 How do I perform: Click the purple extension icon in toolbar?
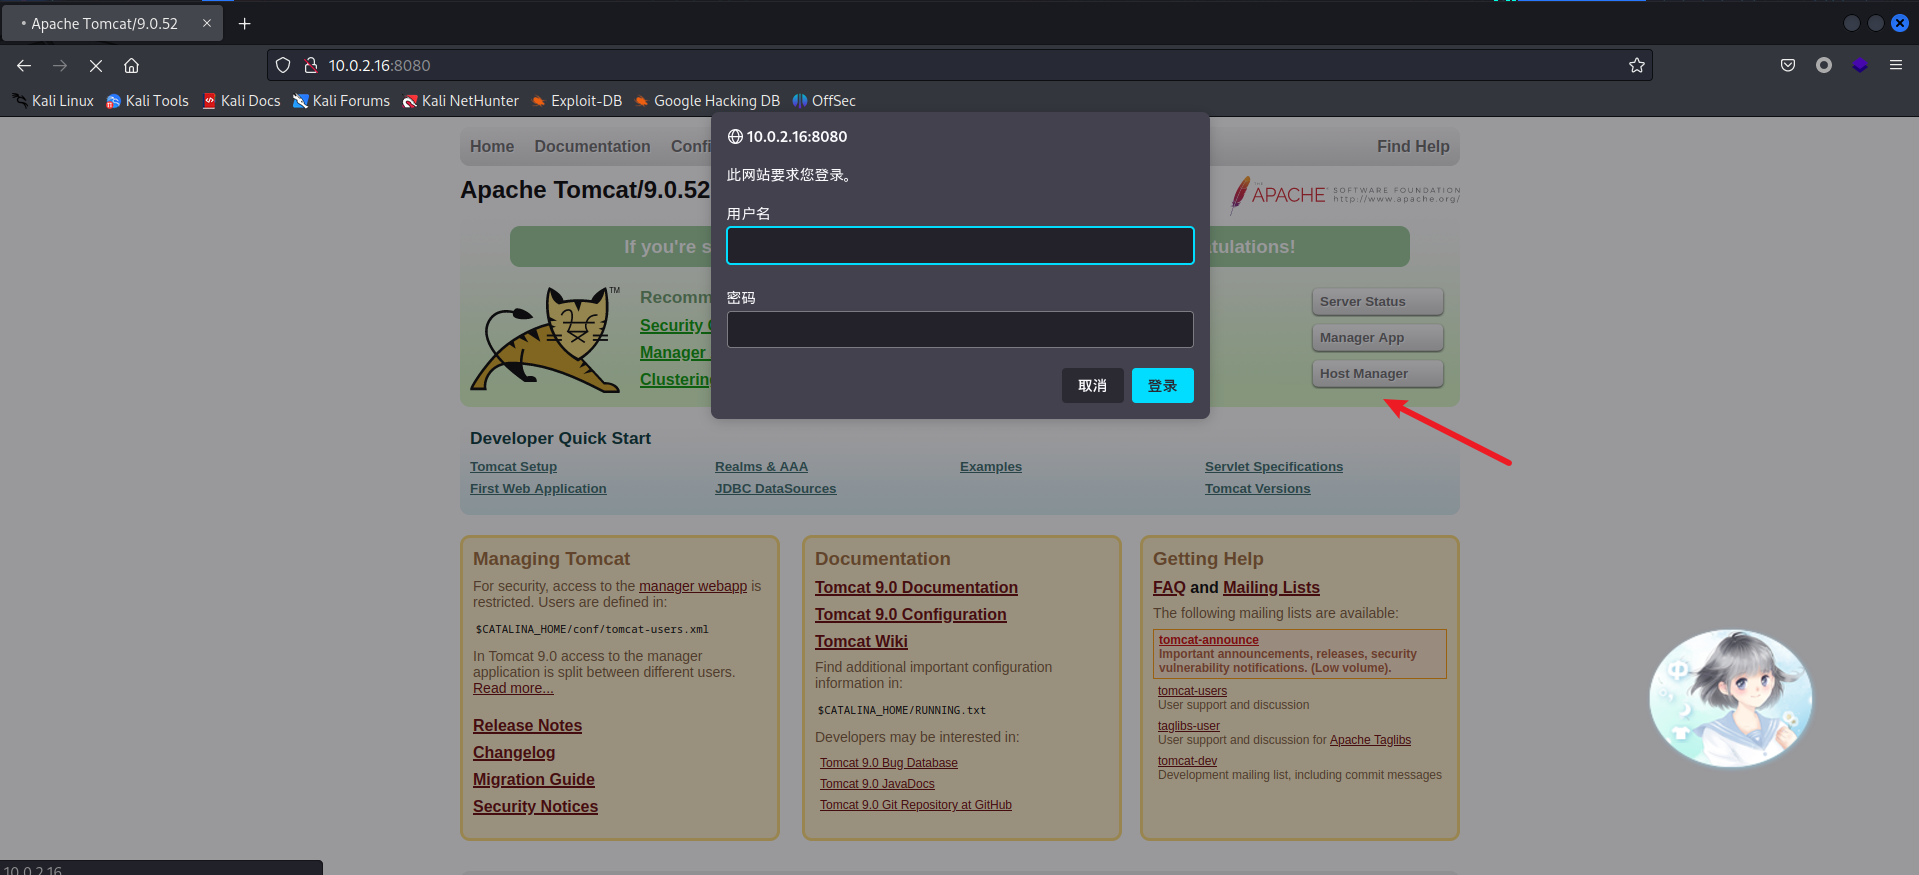(1860, 65)
